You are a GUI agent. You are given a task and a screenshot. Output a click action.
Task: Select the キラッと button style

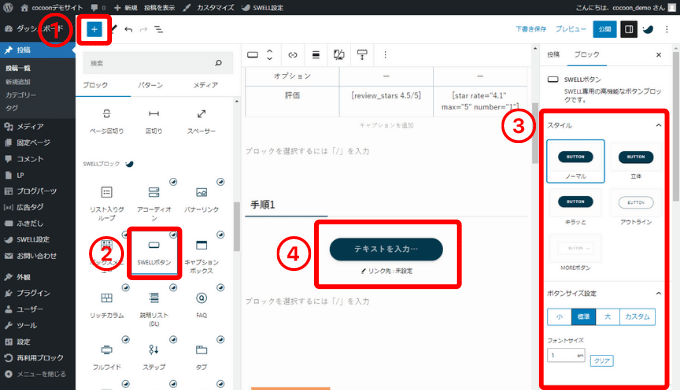575,207
